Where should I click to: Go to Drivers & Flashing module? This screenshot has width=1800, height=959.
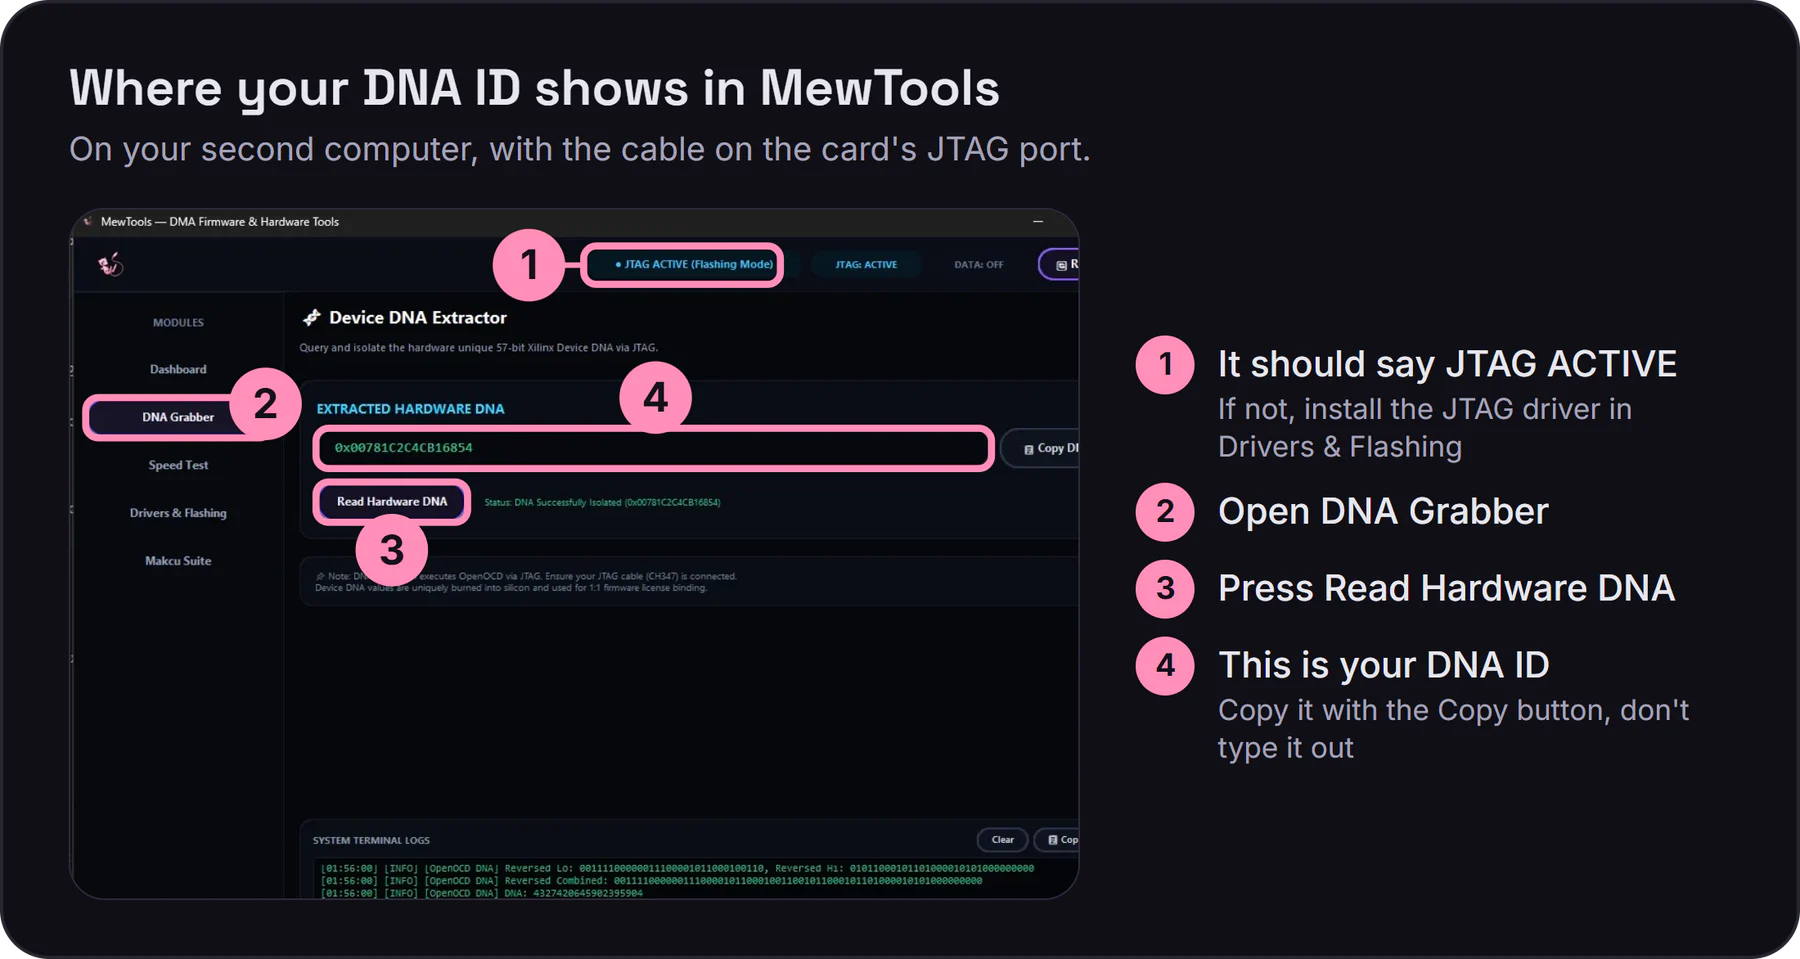tap(178, 513)
